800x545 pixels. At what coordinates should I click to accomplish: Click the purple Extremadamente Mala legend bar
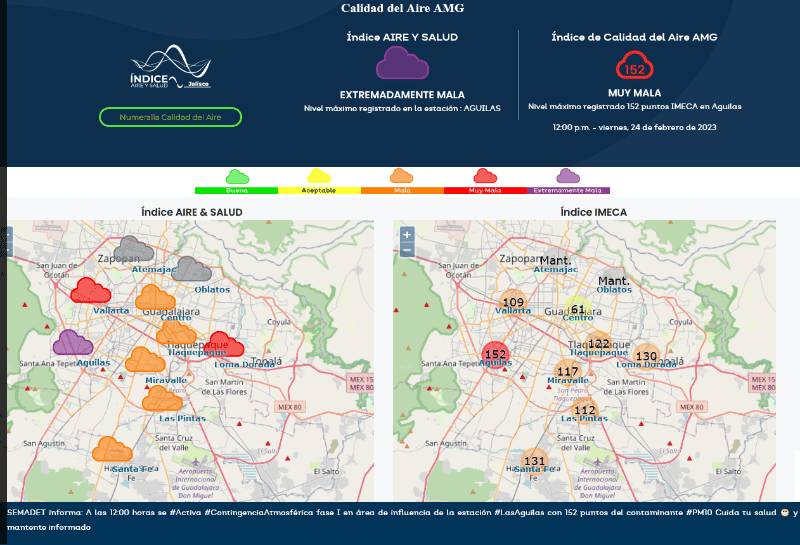(x=568, y=189)
